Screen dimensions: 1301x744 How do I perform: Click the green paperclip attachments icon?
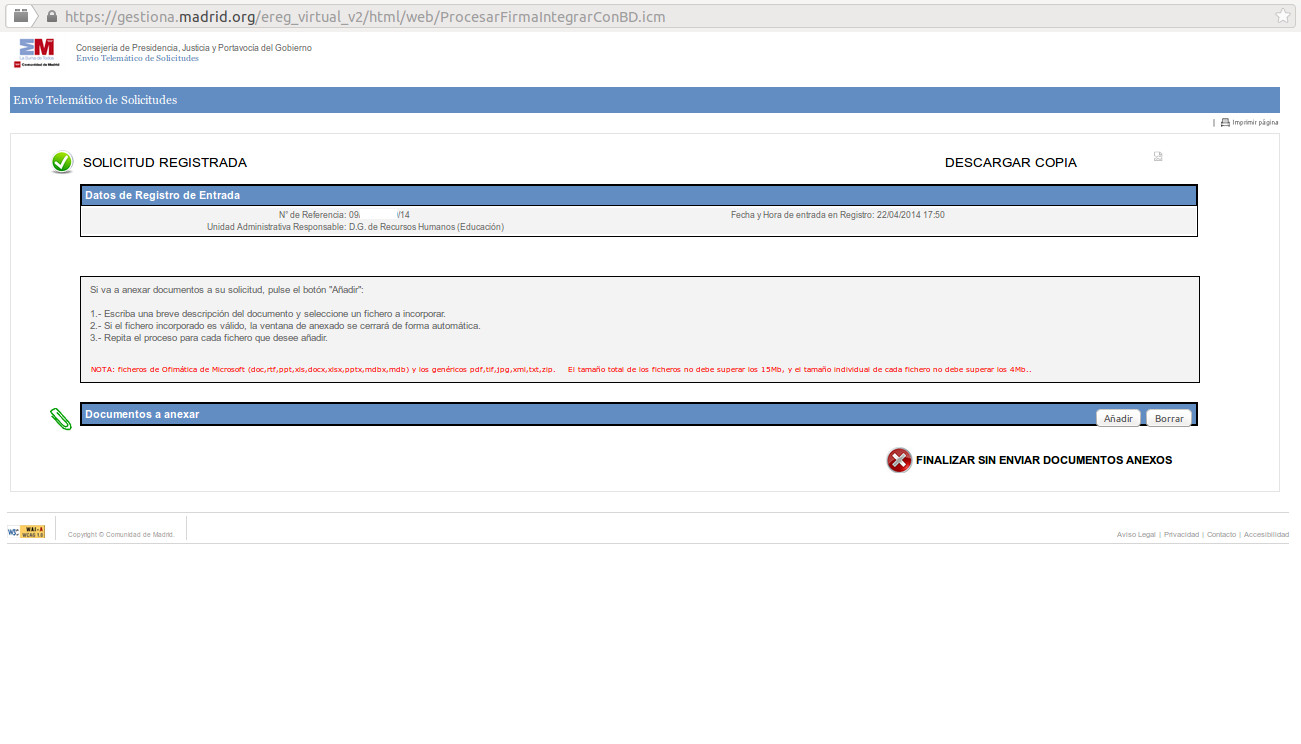[x=61, y=419]
